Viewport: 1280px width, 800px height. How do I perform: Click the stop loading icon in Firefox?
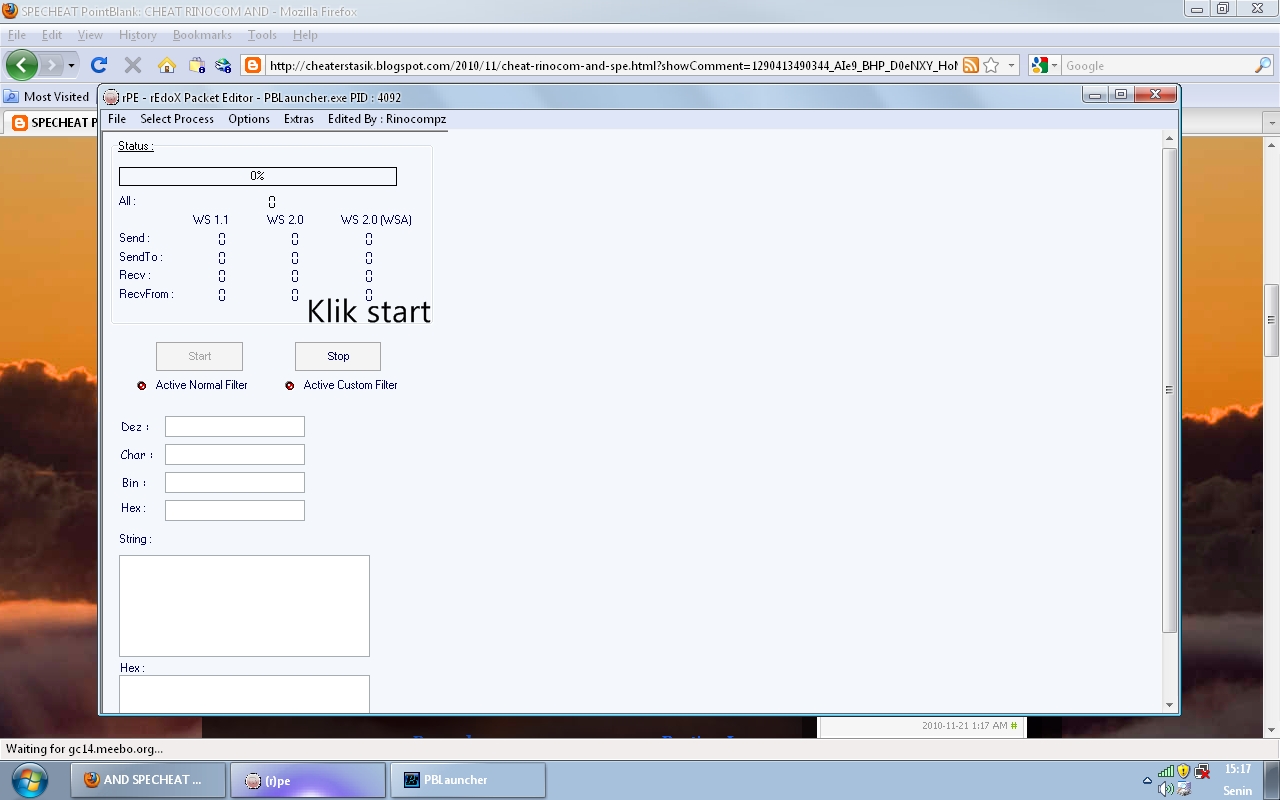[x=132, y=64]
